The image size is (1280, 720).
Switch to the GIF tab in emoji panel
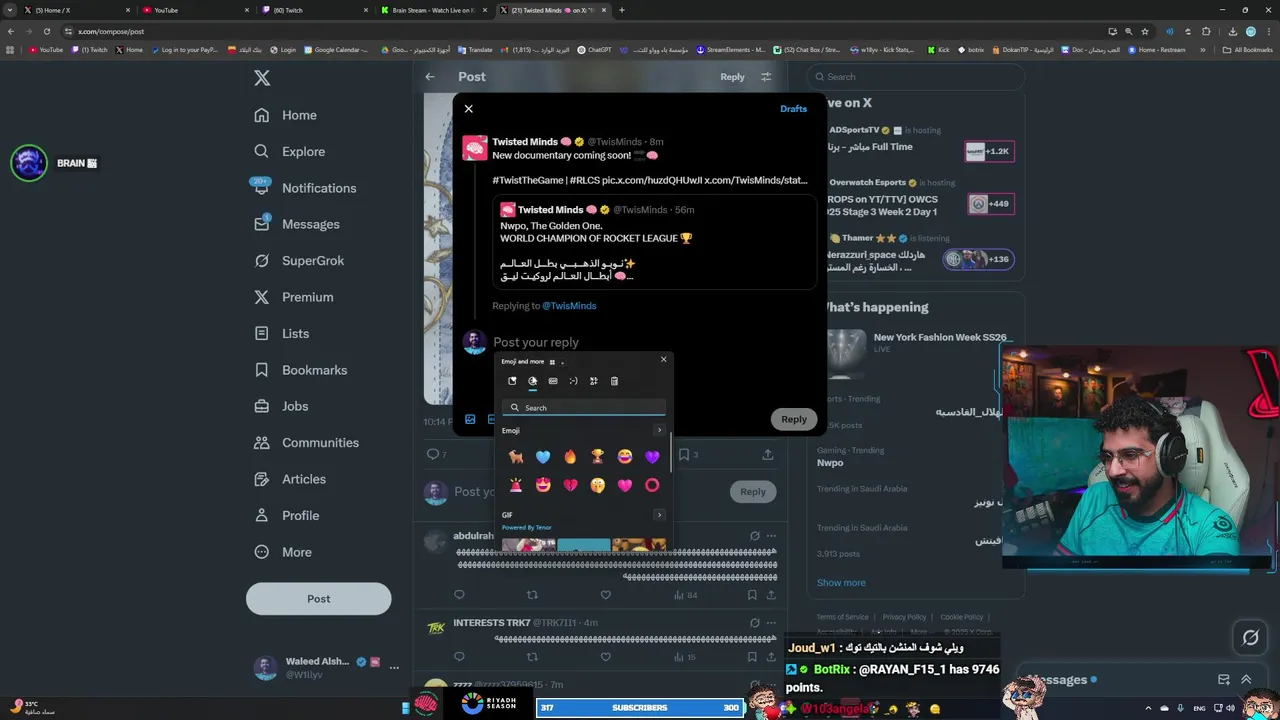[553, 381]
